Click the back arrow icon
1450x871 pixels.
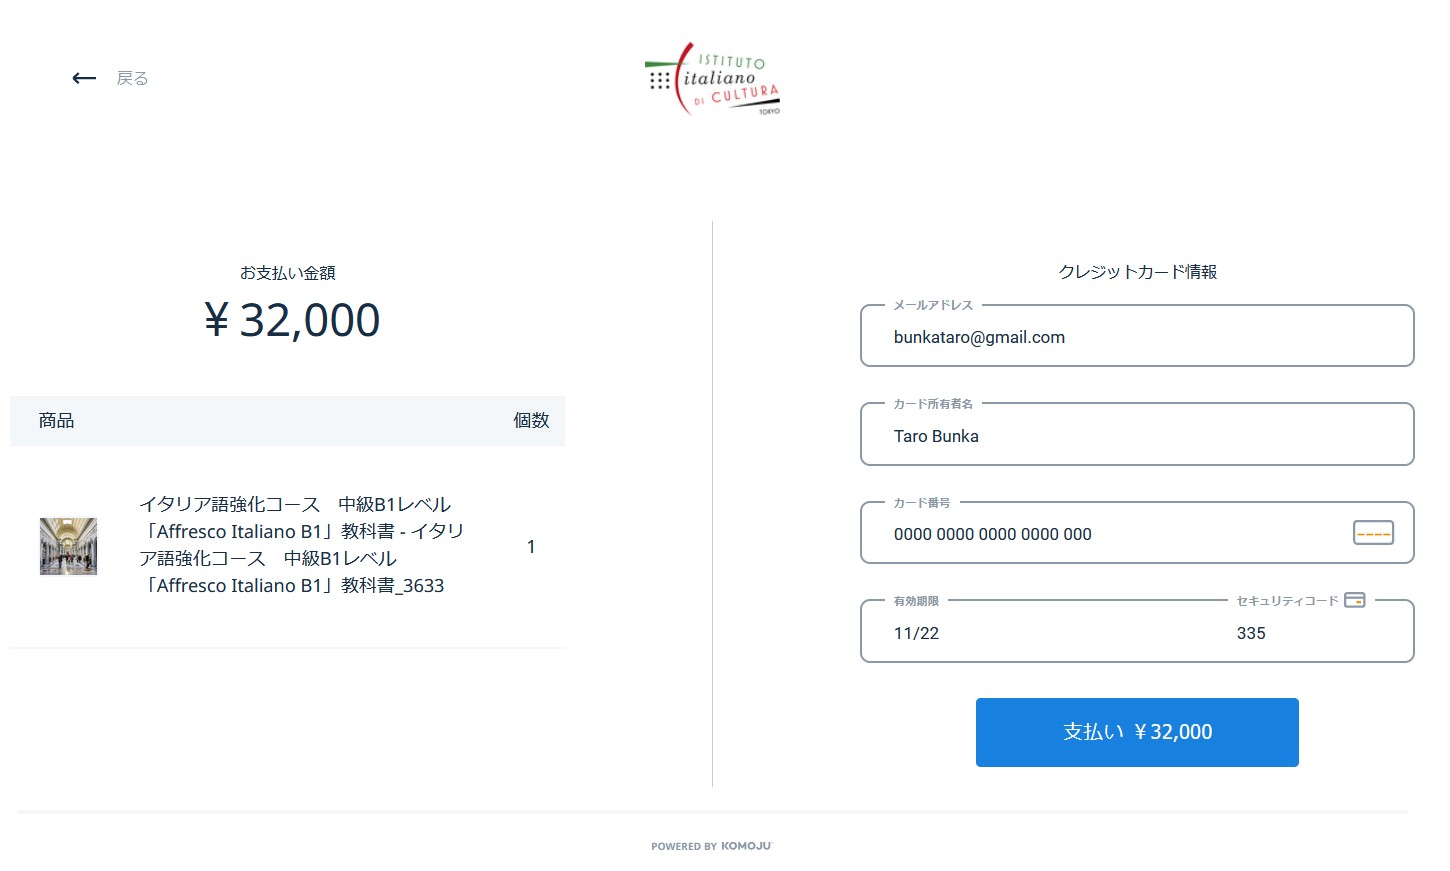tap(84, 78)
